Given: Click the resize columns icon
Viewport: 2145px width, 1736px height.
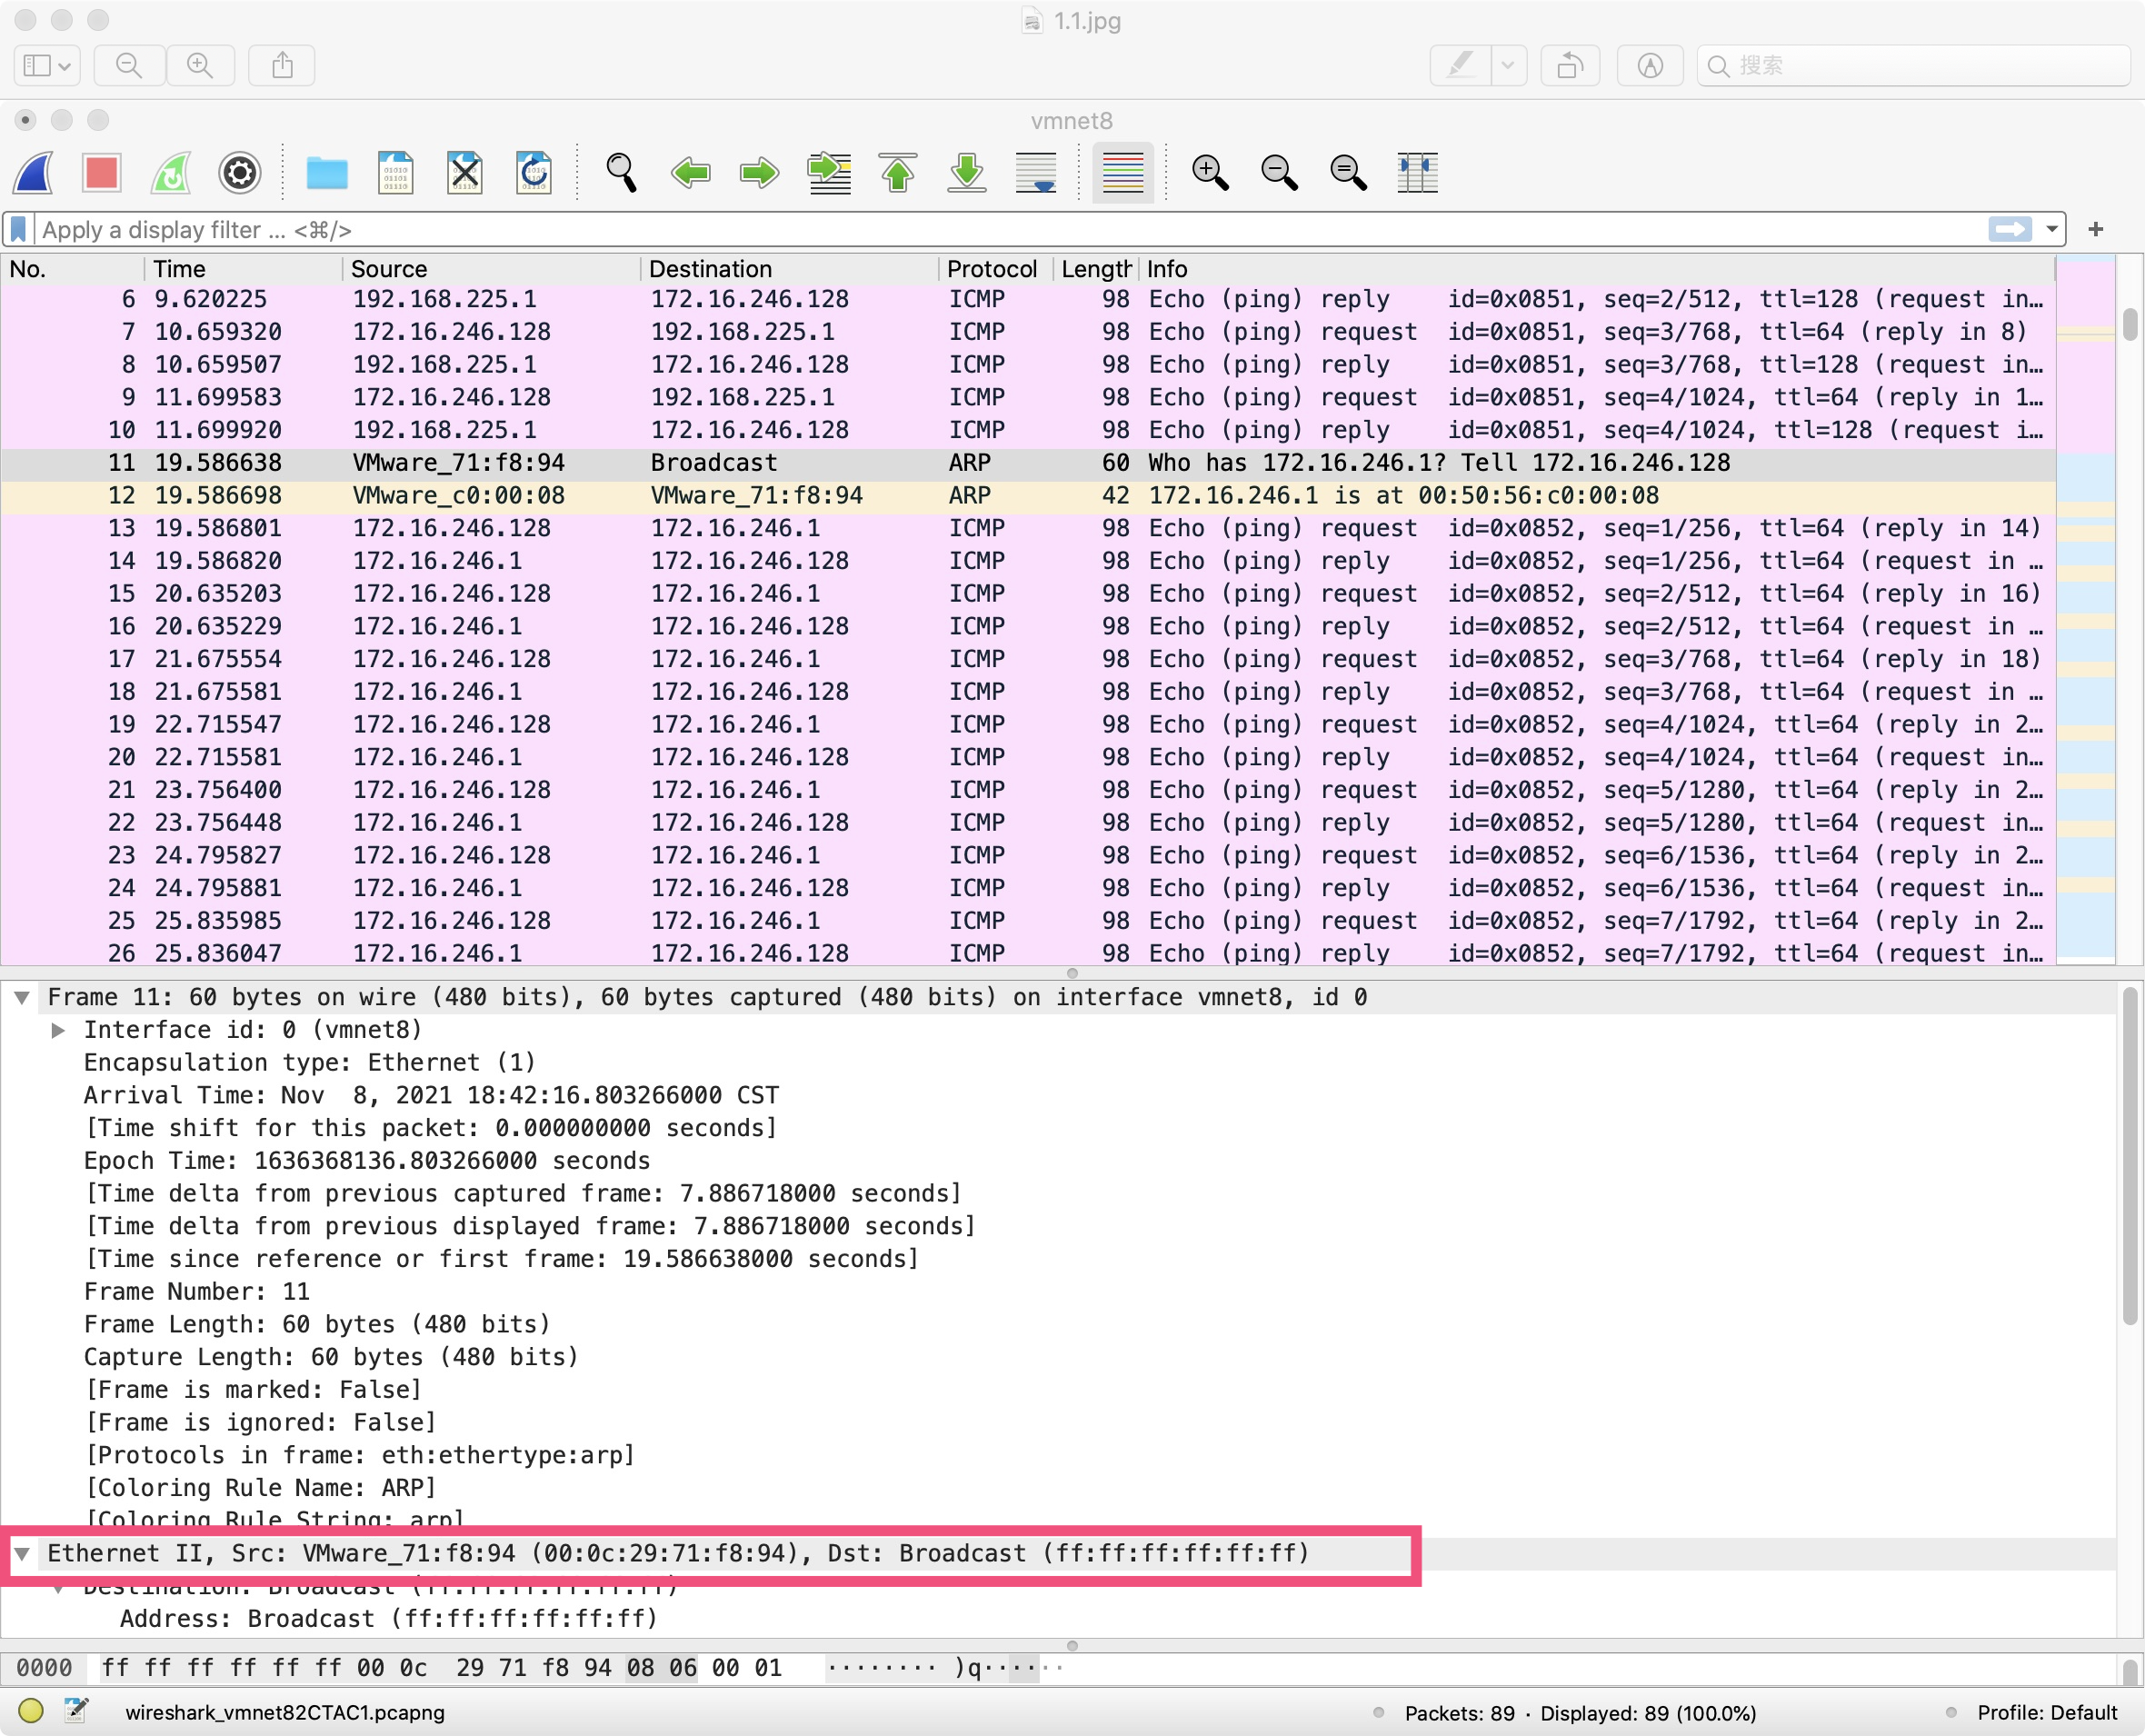Looking at the screenshot, I should [x=1417, y=173].
